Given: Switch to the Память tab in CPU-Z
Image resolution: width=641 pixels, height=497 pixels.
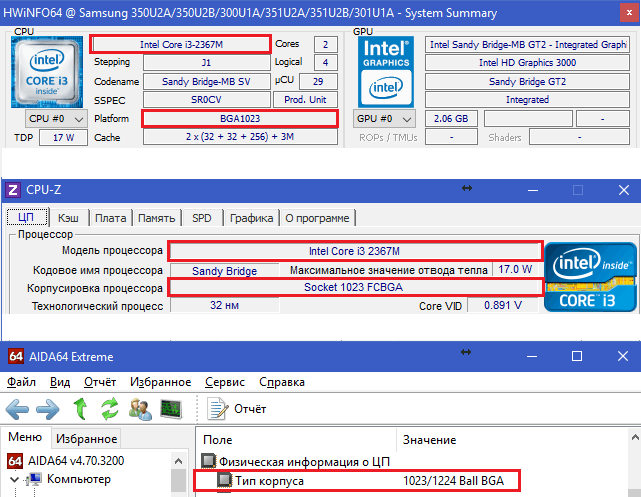Looking at the screenshot, I should (x=156, y=218).
